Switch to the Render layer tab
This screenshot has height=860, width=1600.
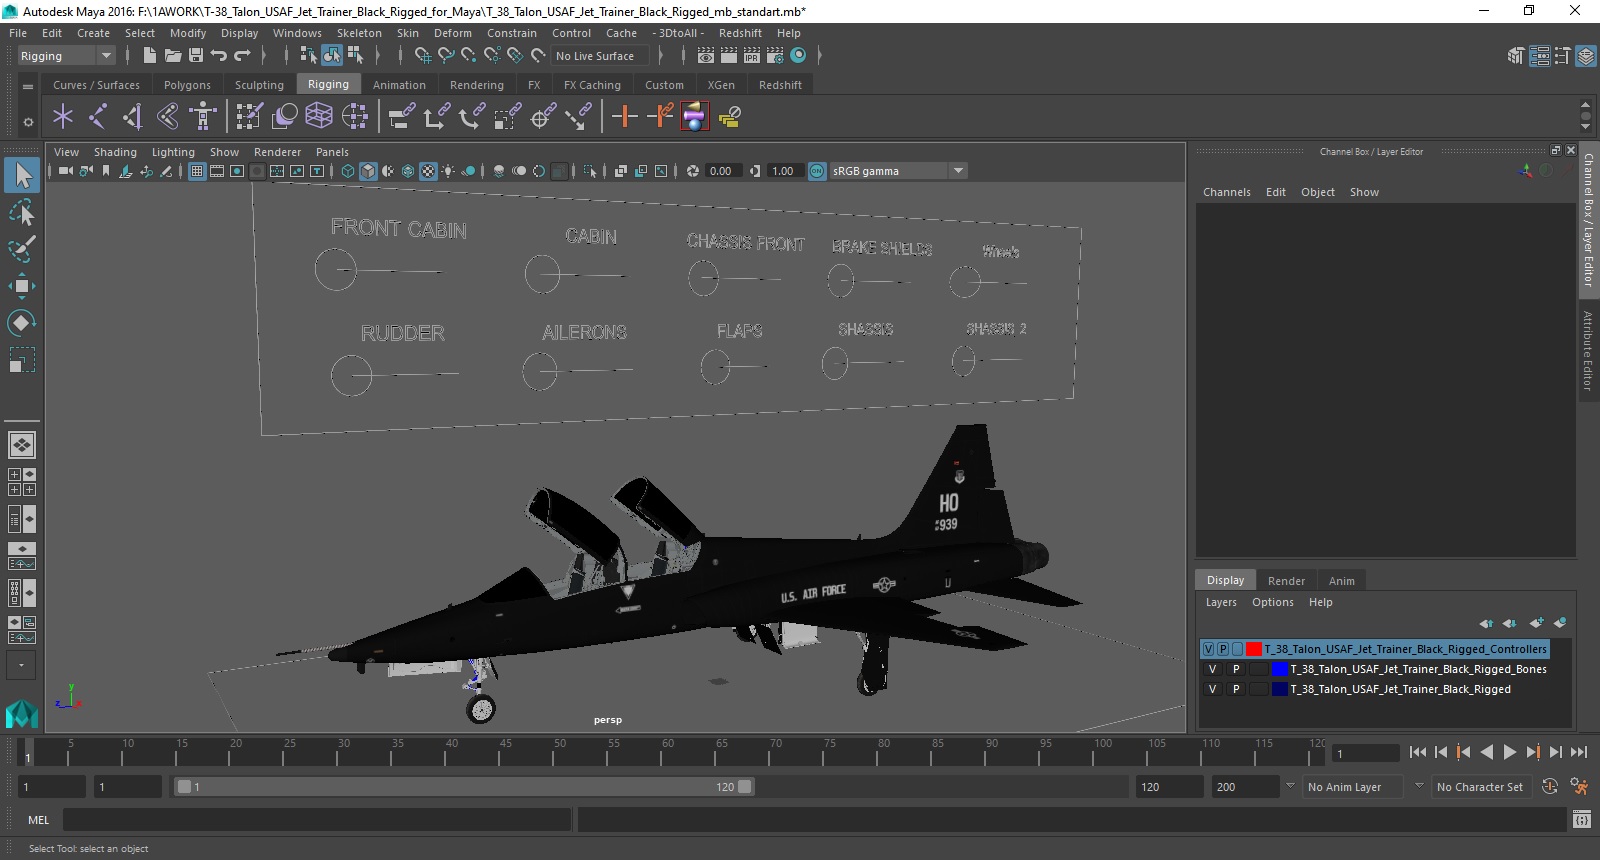[x=1286, y=581]
